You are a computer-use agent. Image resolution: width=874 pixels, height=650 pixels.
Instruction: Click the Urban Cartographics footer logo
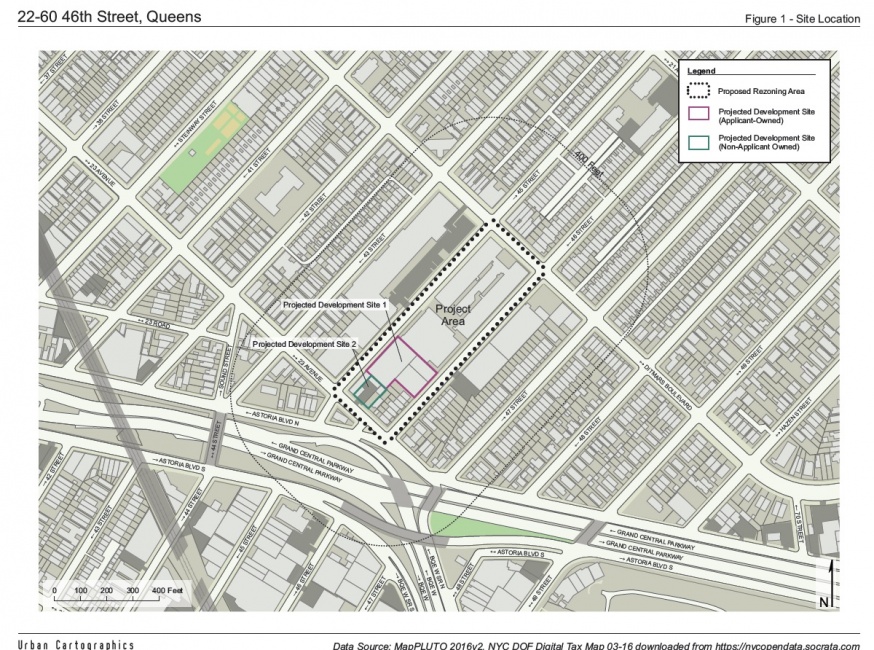pos(75,643)
